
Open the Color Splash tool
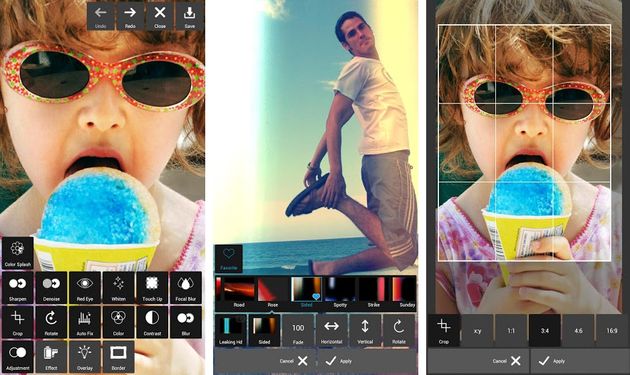click(18, 253)
